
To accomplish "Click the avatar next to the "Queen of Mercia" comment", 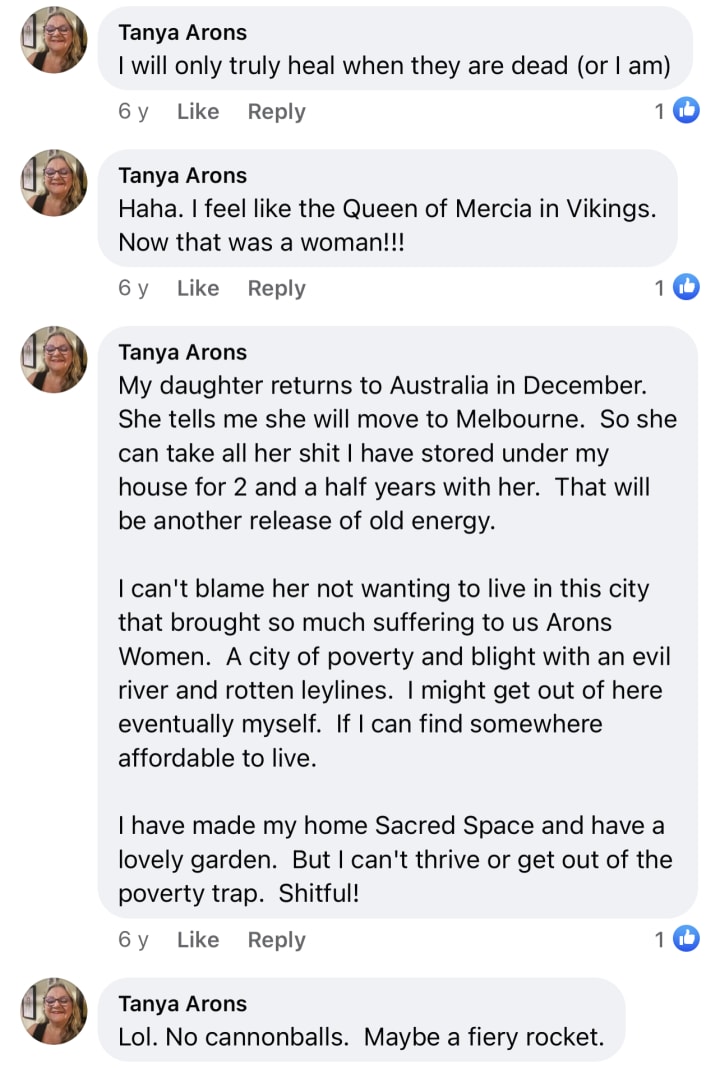I will [54, 183].
